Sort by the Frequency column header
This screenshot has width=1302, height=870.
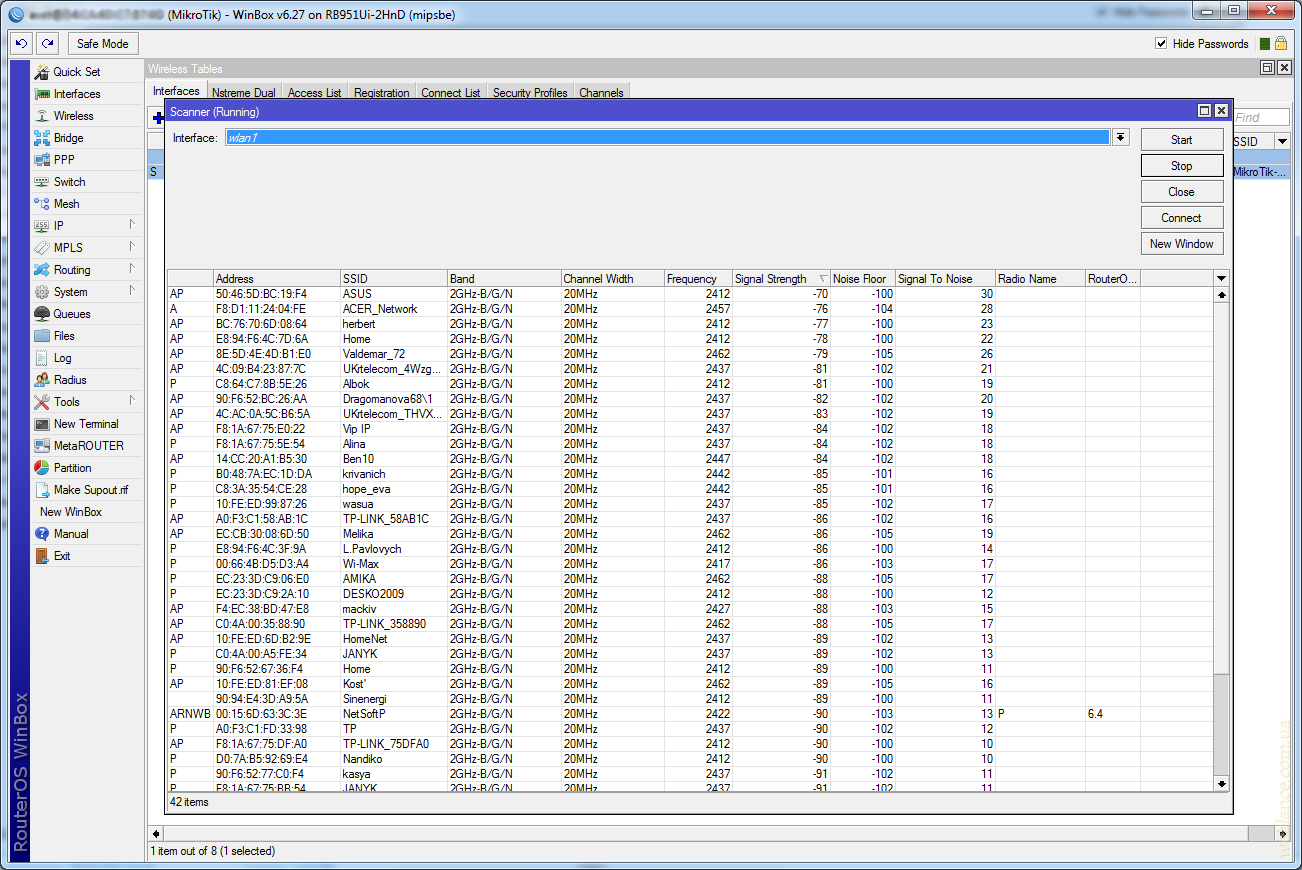point(698,279)
